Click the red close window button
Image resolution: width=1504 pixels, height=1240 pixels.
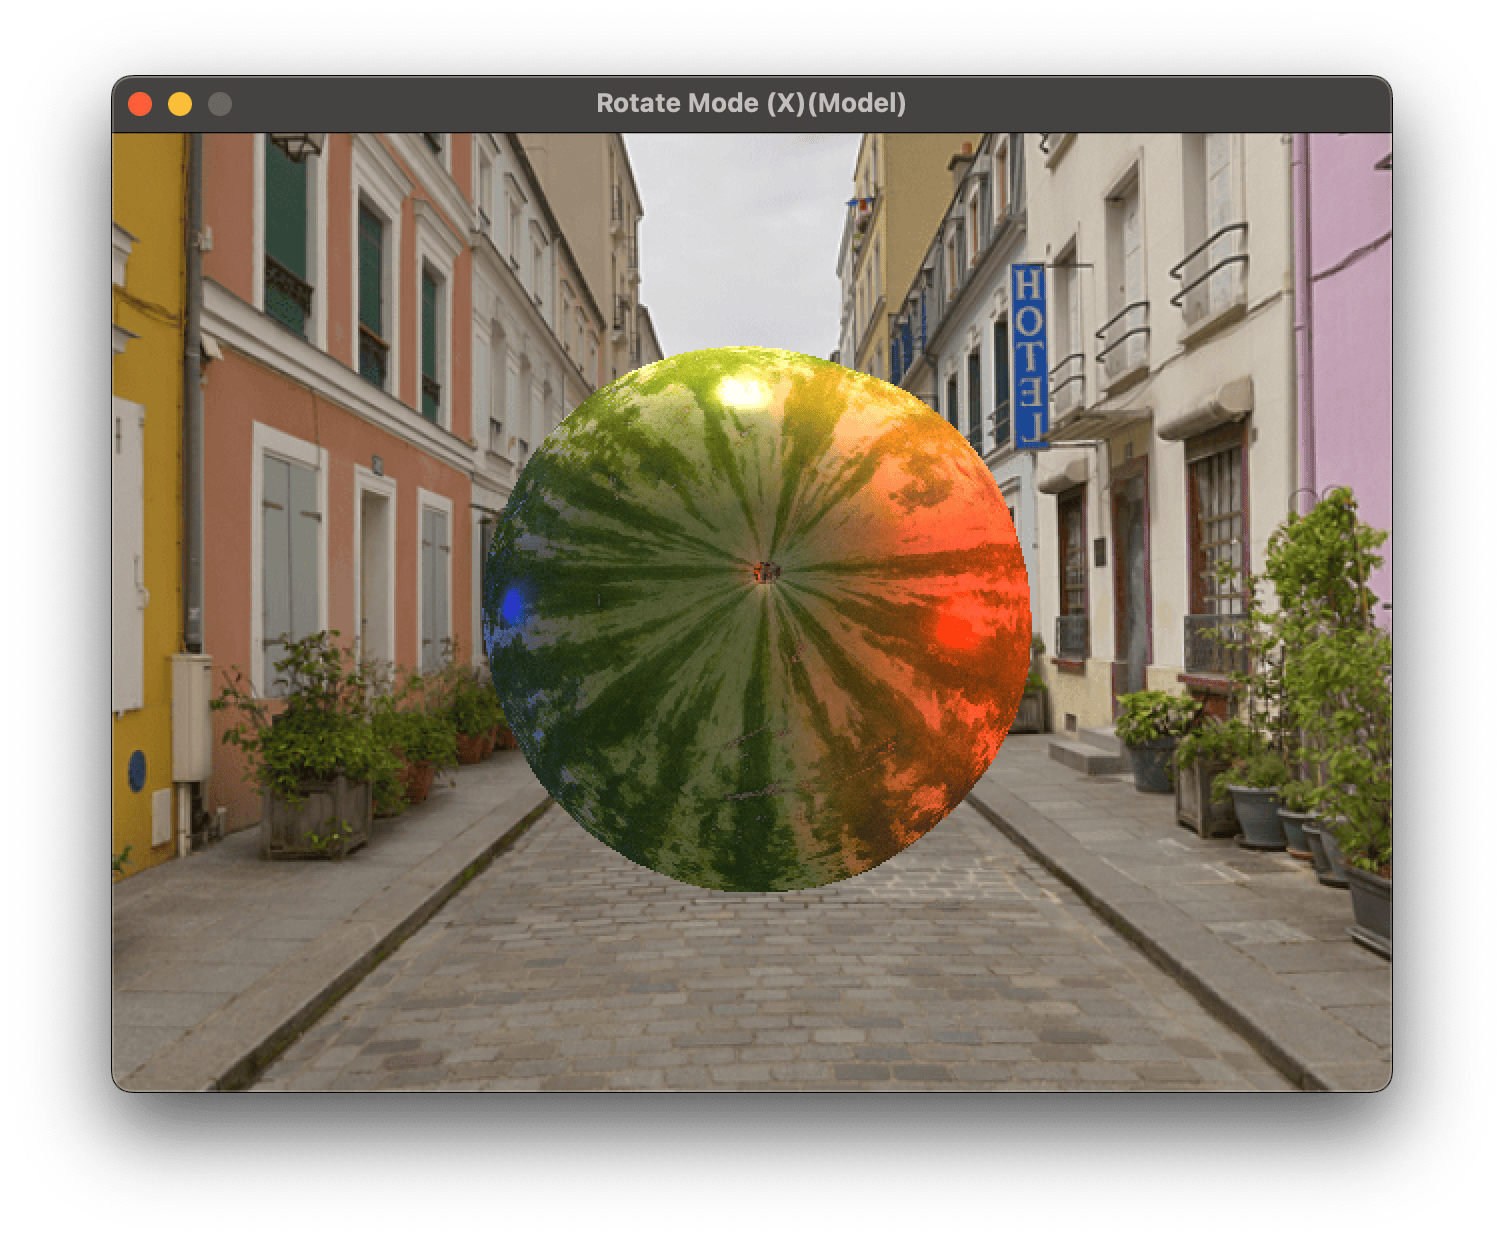tap(140, 104)
